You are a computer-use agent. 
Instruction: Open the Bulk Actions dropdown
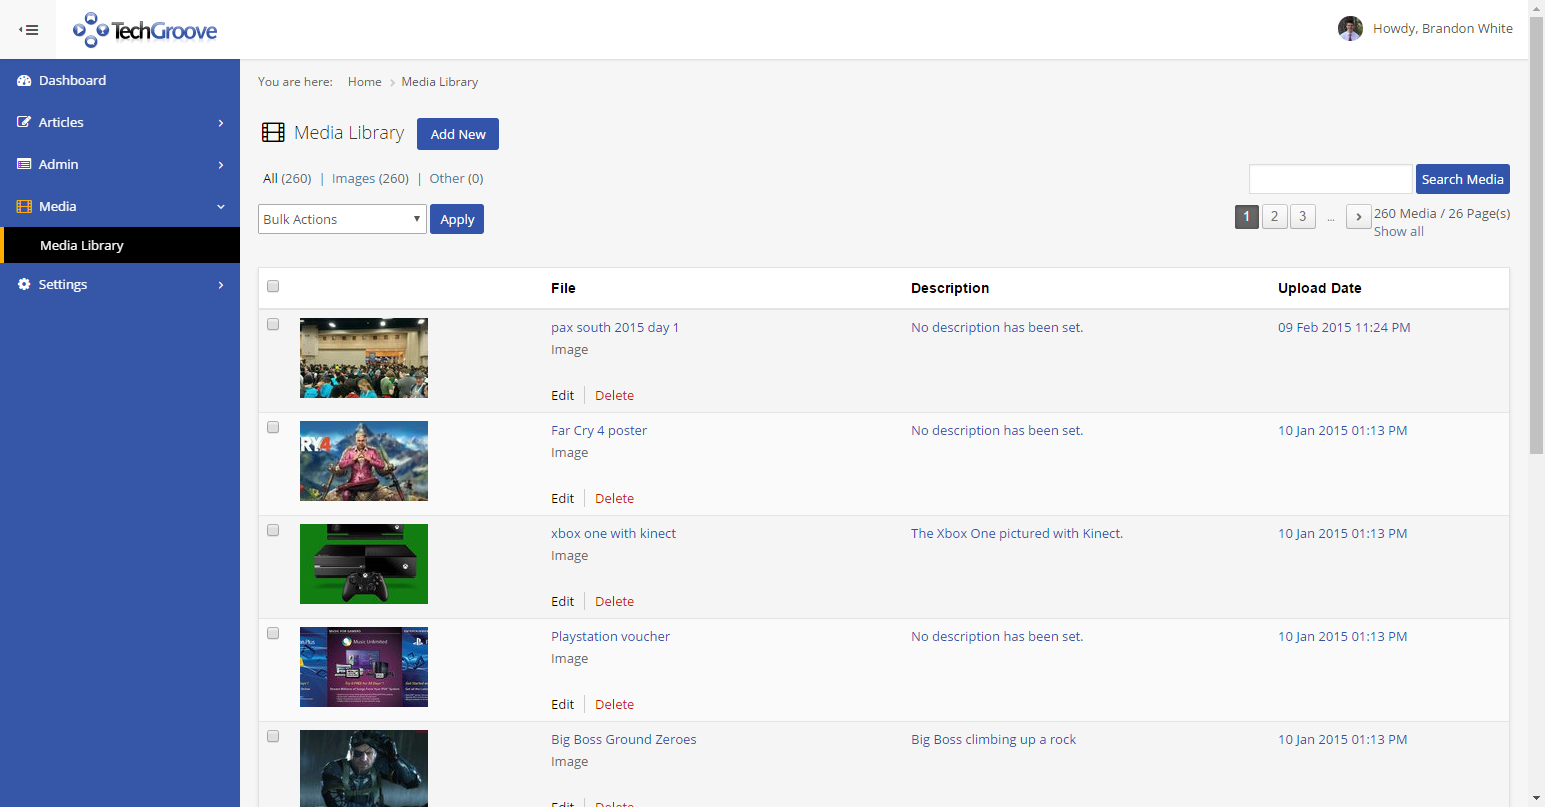tap(342, 220)
